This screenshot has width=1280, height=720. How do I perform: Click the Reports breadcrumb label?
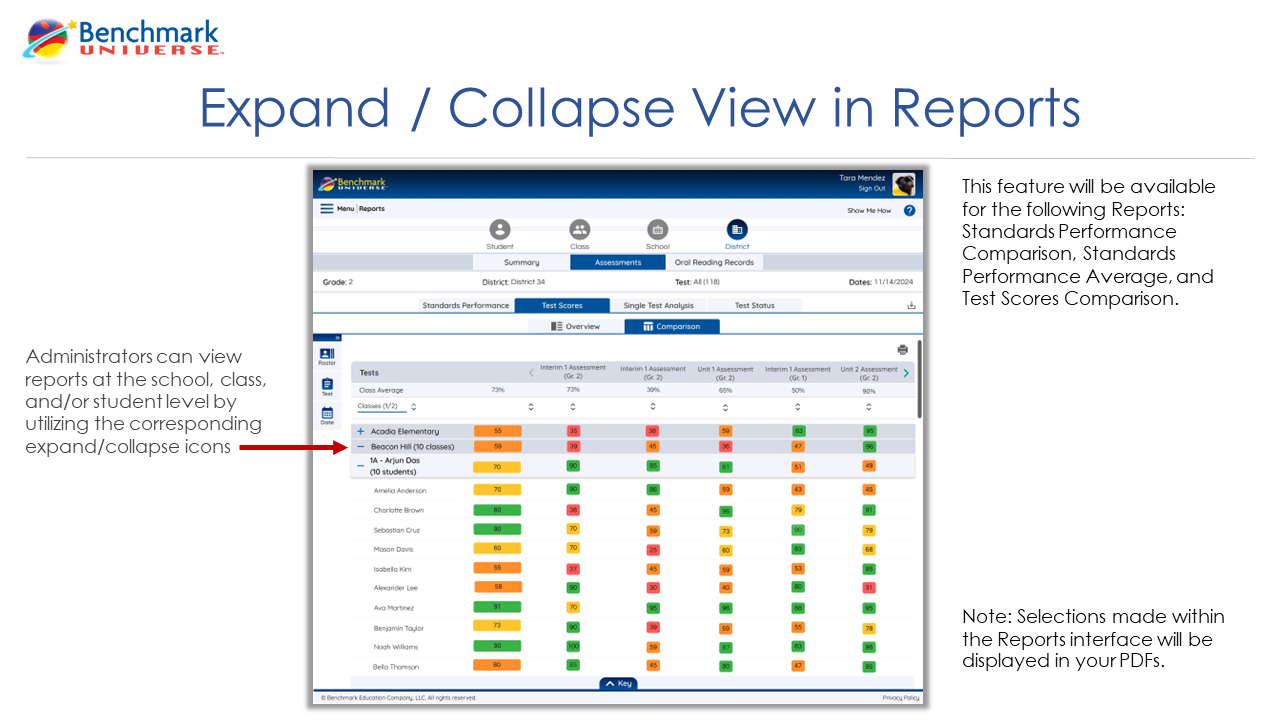(x=372, y=209)
